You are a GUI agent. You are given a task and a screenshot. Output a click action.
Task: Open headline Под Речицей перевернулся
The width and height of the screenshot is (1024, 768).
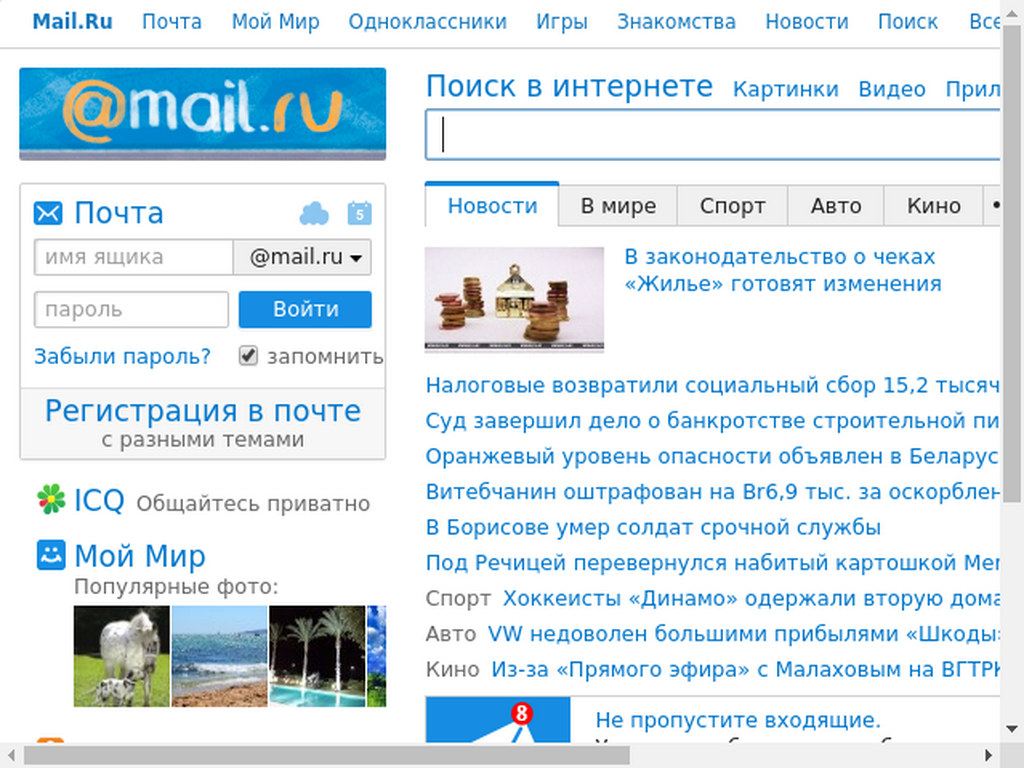pos(712,562)
